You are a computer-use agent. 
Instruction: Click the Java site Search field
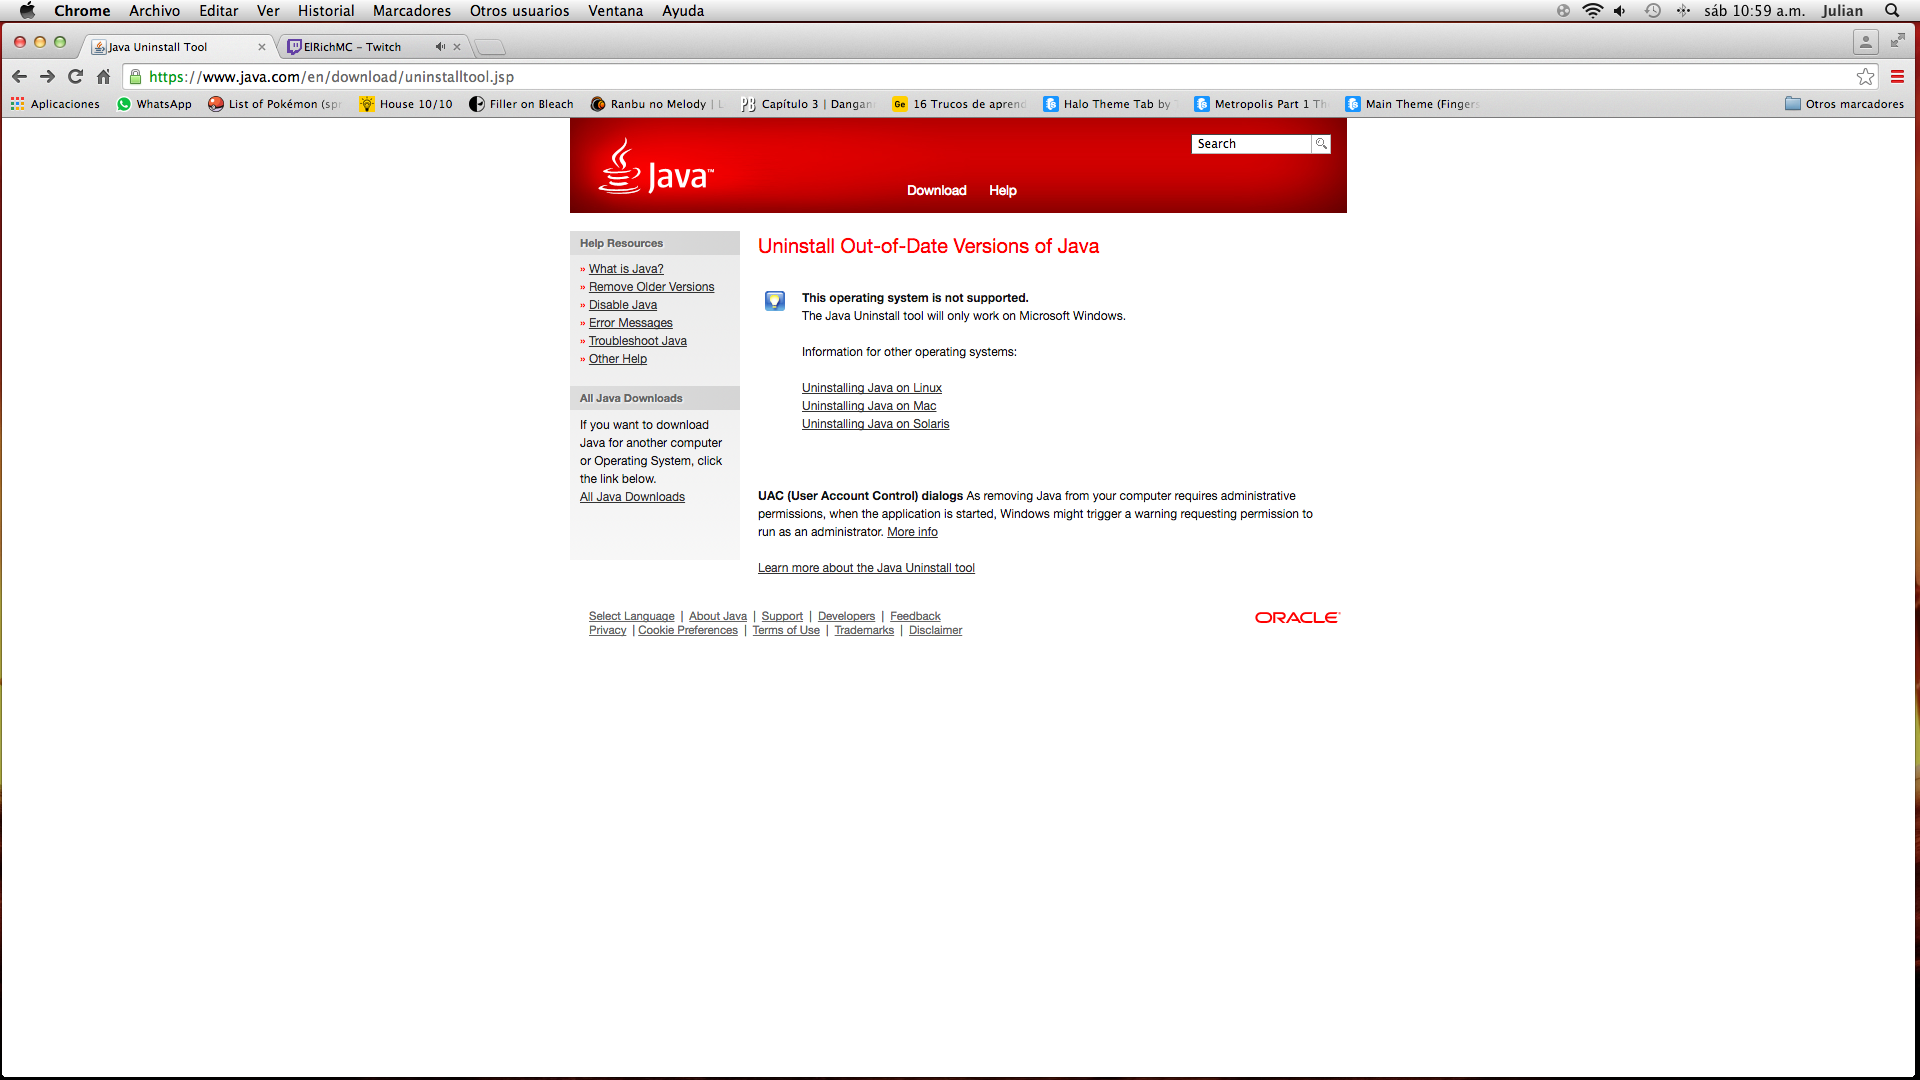1251,144
